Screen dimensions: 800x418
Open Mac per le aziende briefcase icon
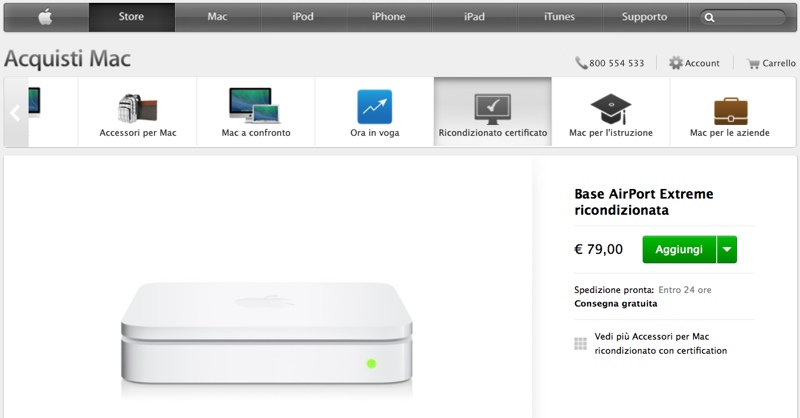(730, 111)
